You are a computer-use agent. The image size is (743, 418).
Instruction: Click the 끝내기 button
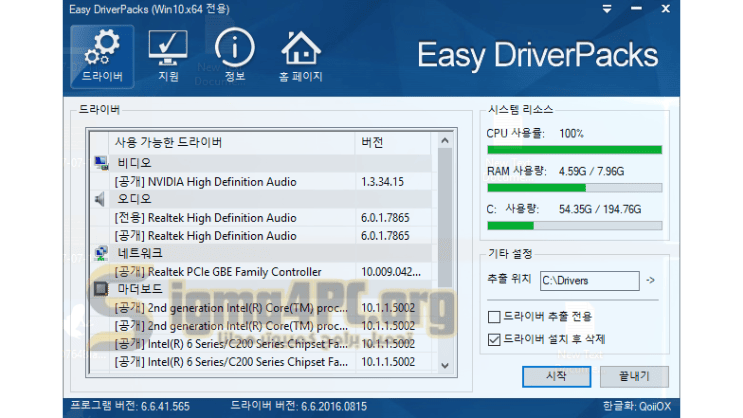pyautogui.click(x=634, y=376)
